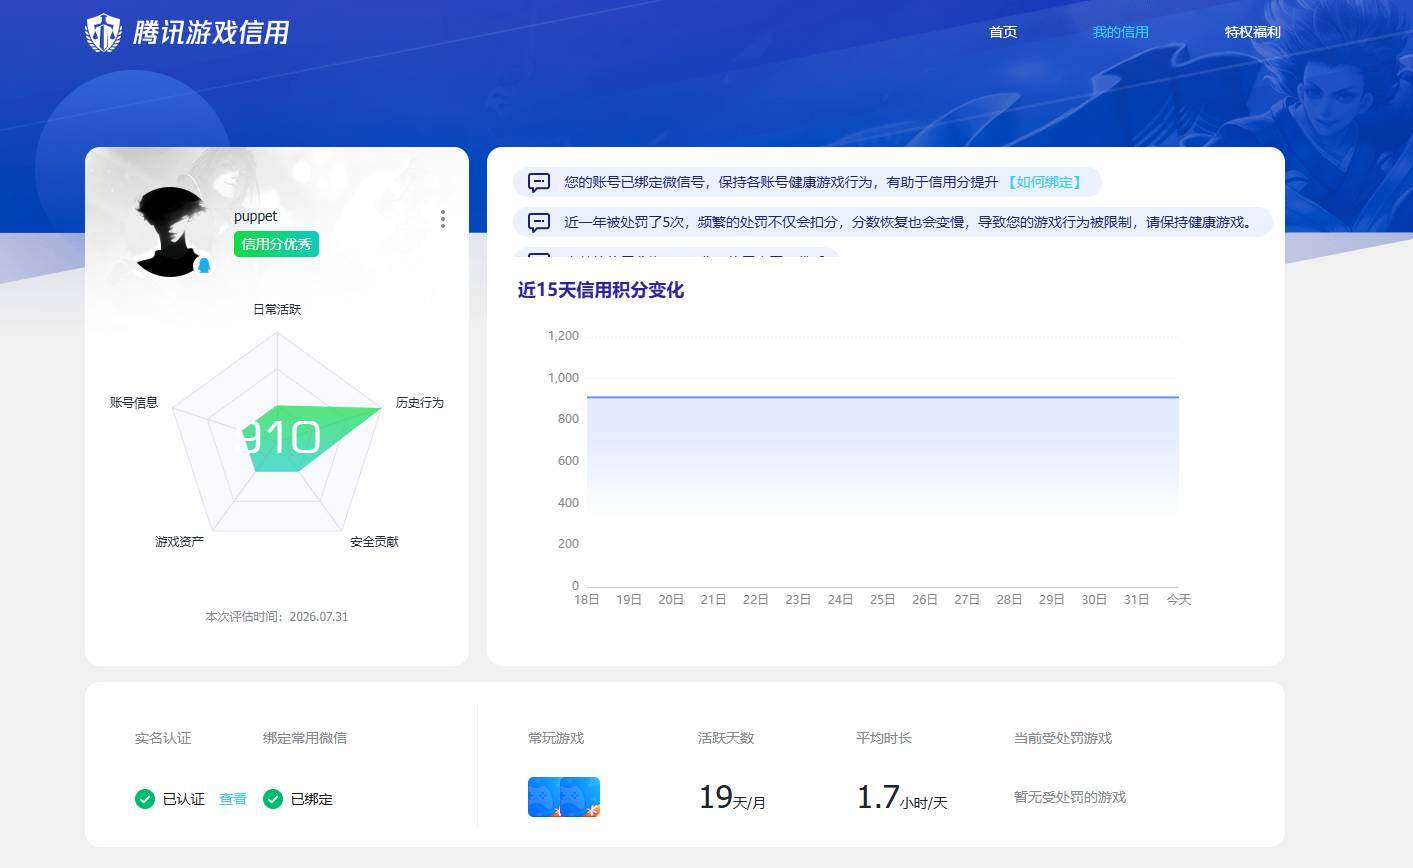The width and height of the screenshot is (1413, 868).
Task: Click the green check beside 已绑定
Action: (273, 799)
